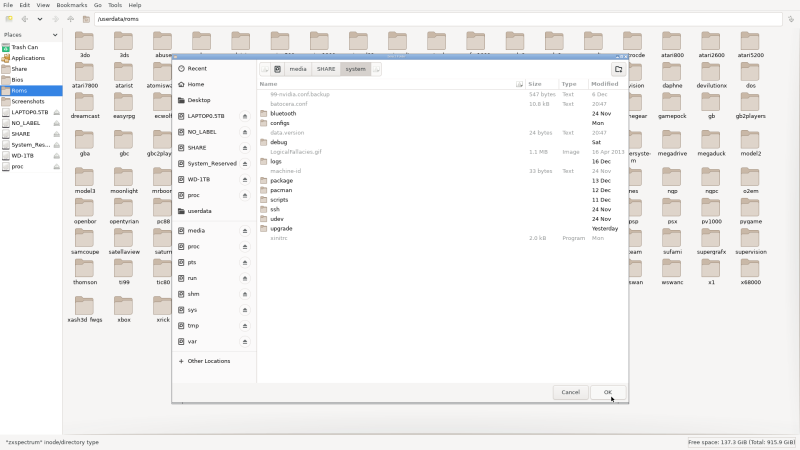Select the udev folder in dialog
Viewport: 800px width, 450px height.
[442, 219]
